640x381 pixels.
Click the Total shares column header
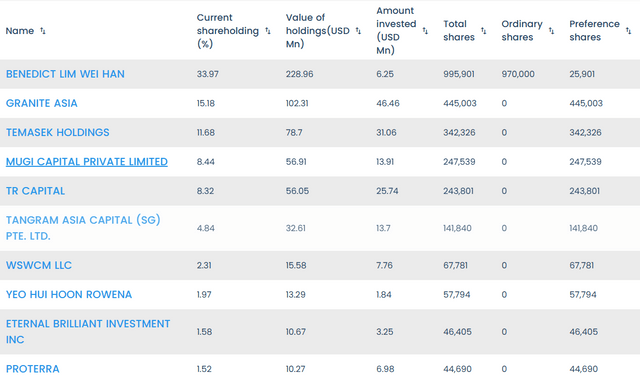click(459, 31)
